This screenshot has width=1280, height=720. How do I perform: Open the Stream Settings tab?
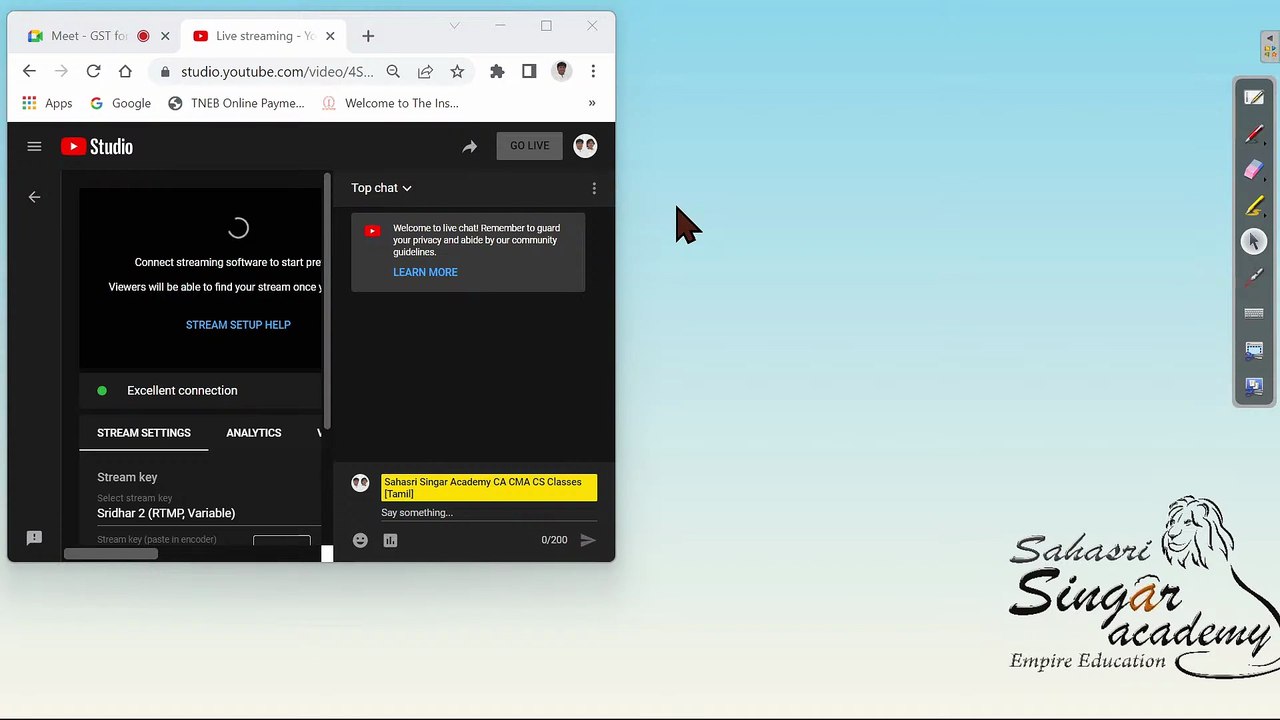pyautogui.click(x=144, y=433)
